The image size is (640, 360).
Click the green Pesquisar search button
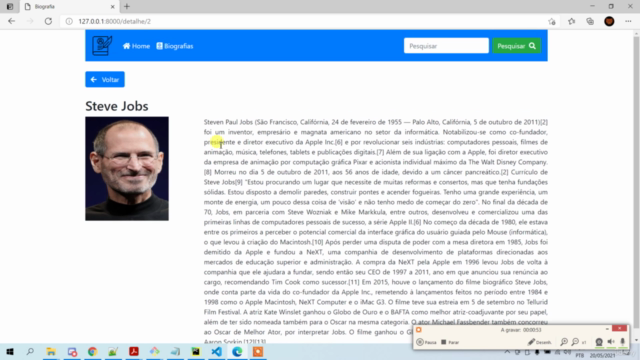(x=516, y=46)
